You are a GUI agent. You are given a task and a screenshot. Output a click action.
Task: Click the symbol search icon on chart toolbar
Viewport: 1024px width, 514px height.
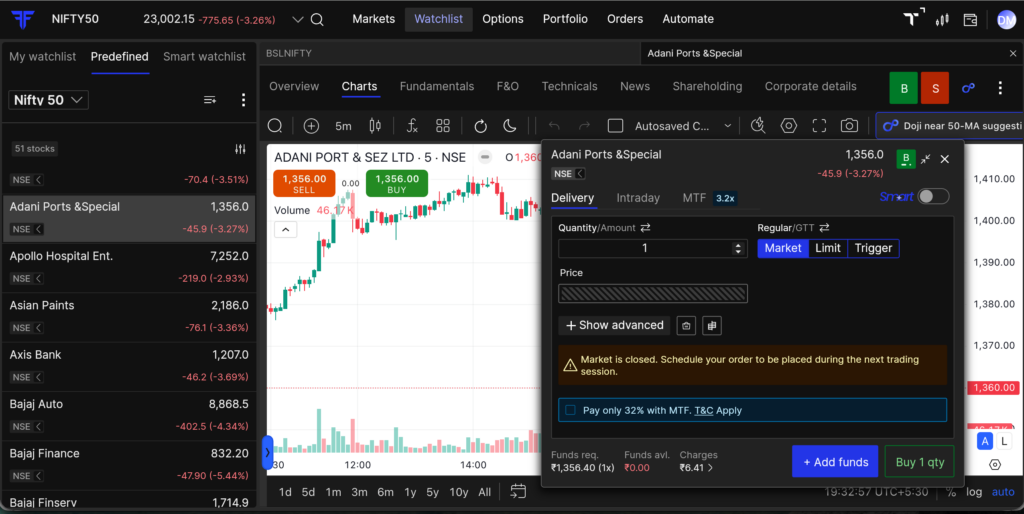pos(275,125)
